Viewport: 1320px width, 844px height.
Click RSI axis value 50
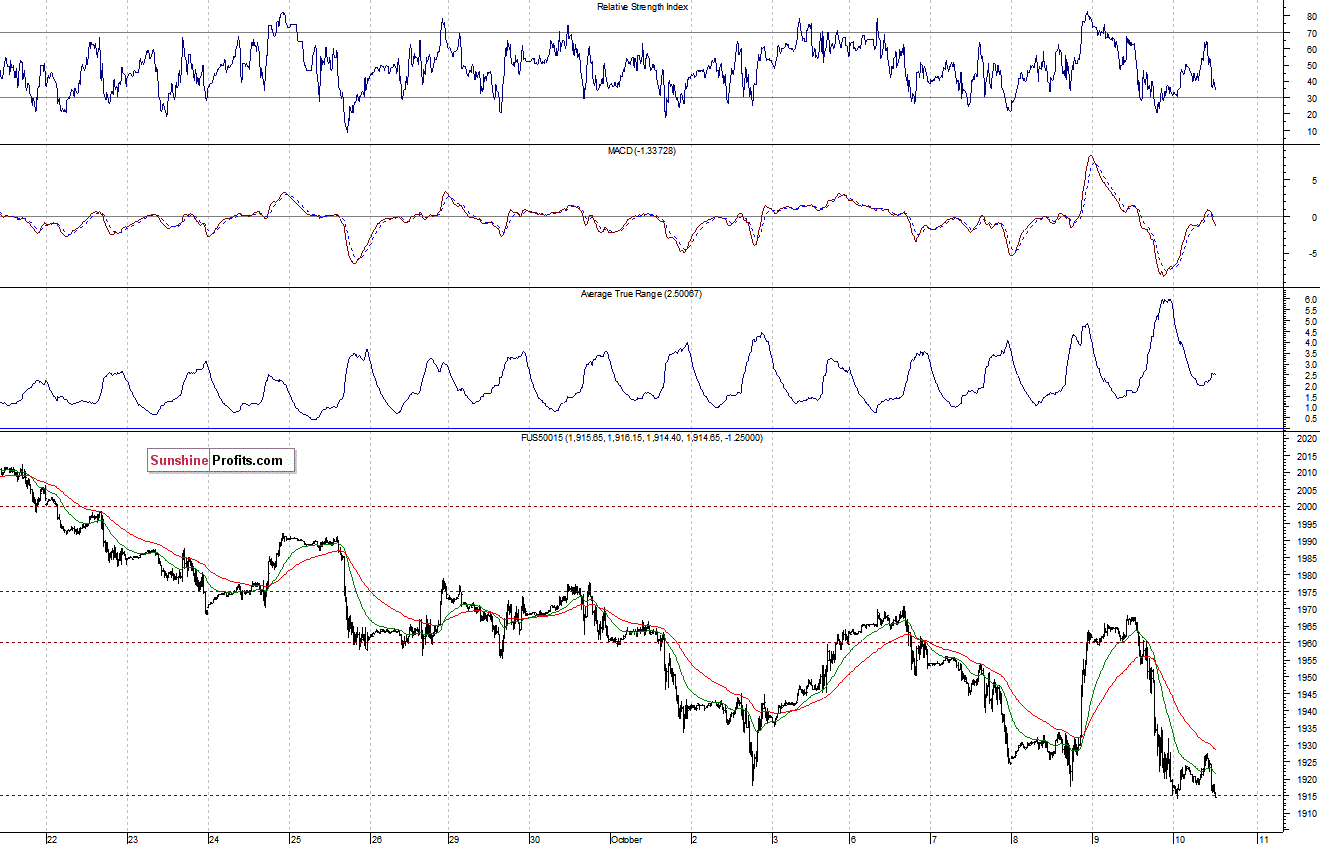coord(1310,66)
